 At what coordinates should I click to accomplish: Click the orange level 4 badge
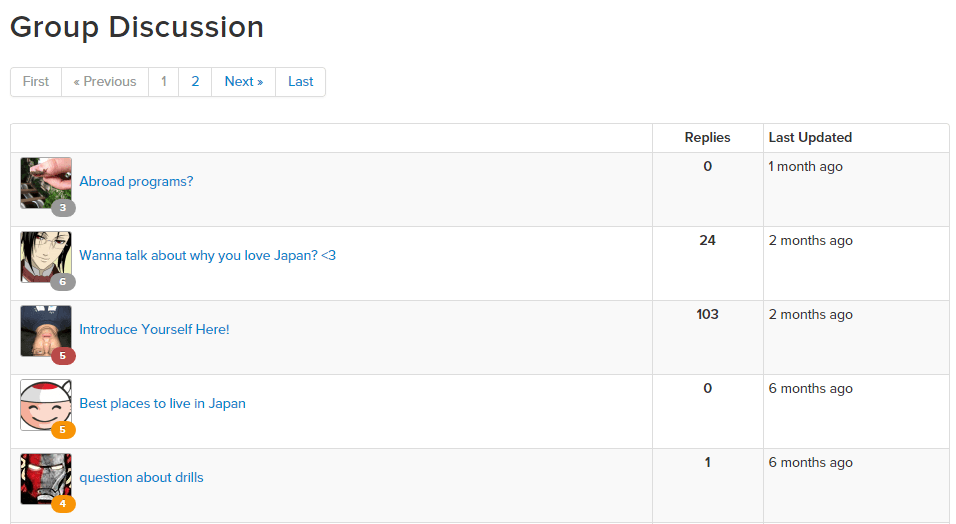pos(63,504)
